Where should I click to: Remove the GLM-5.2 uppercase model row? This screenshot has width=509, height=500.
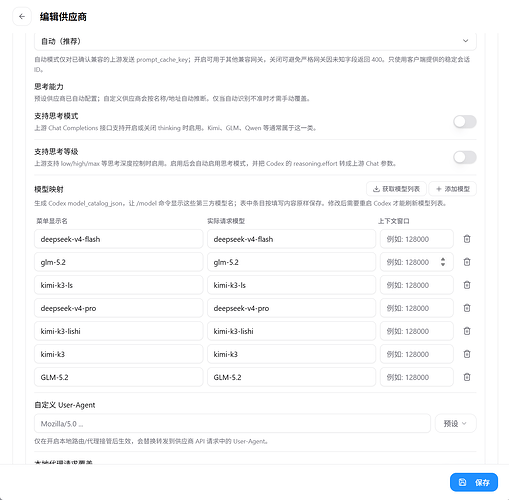467,377
